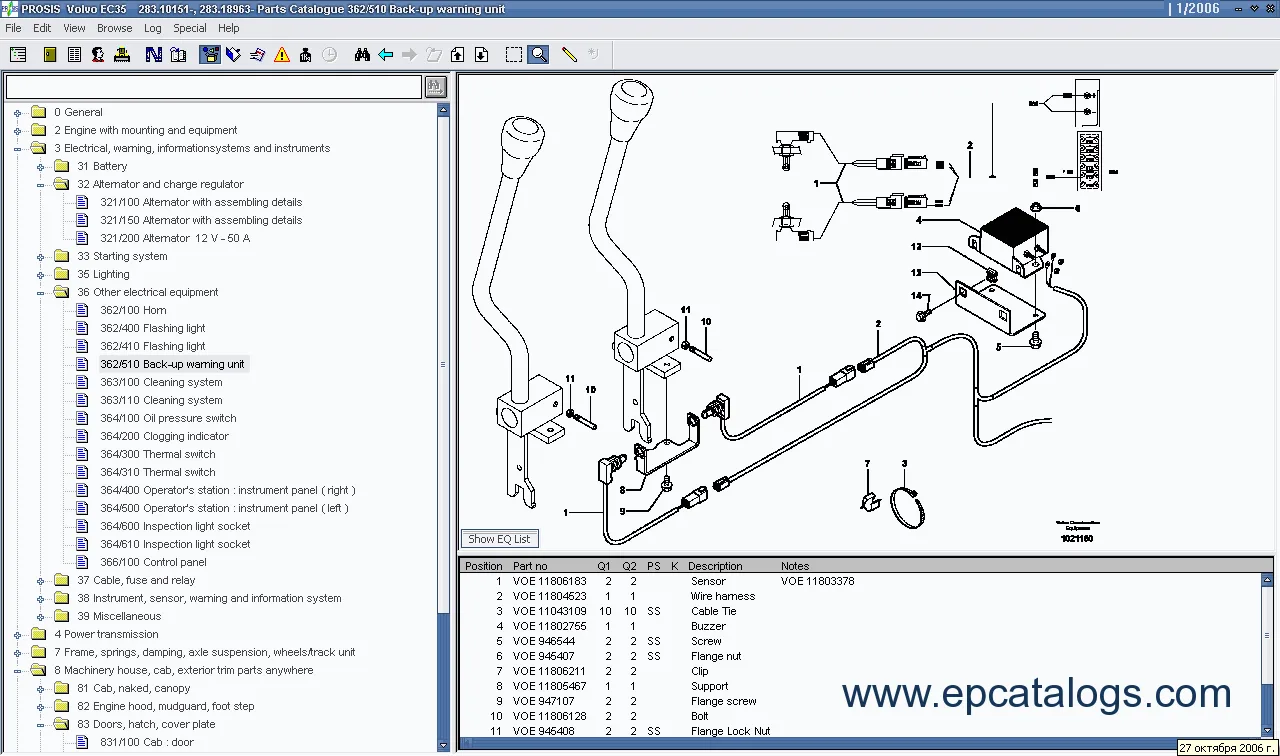Expand the 31 Battery node
The height and width of the screenshot is (756, 1280).
pos(40,166)
